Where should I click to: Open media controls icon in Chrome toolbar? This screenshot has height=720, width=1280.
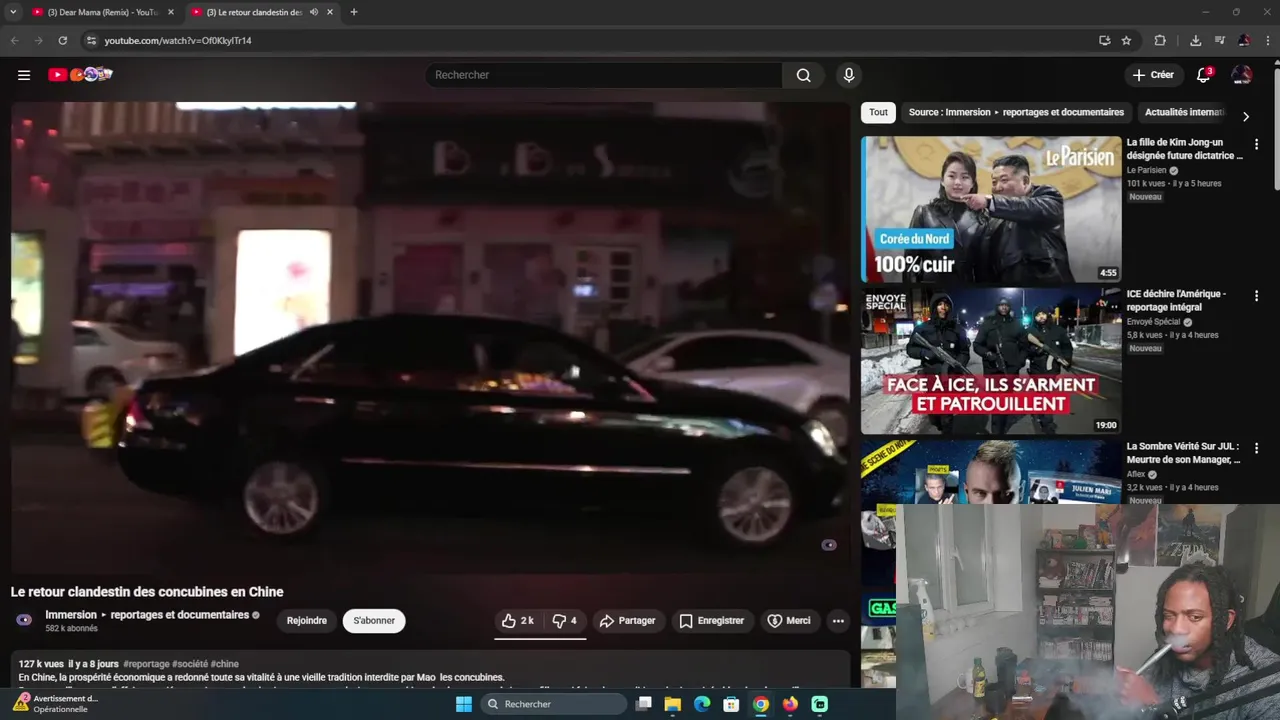1219,40
